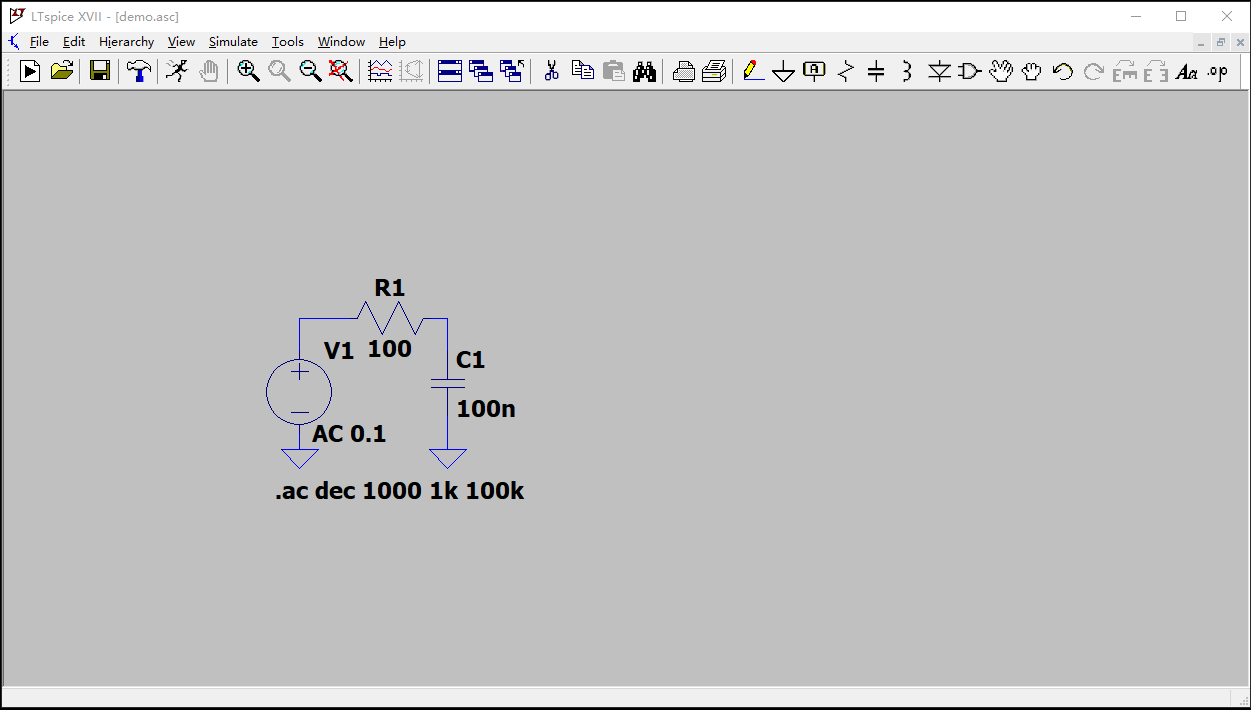1251x710 pixels.
Task: Click the AC 0.1 source value
Action: tap(349, 434)
